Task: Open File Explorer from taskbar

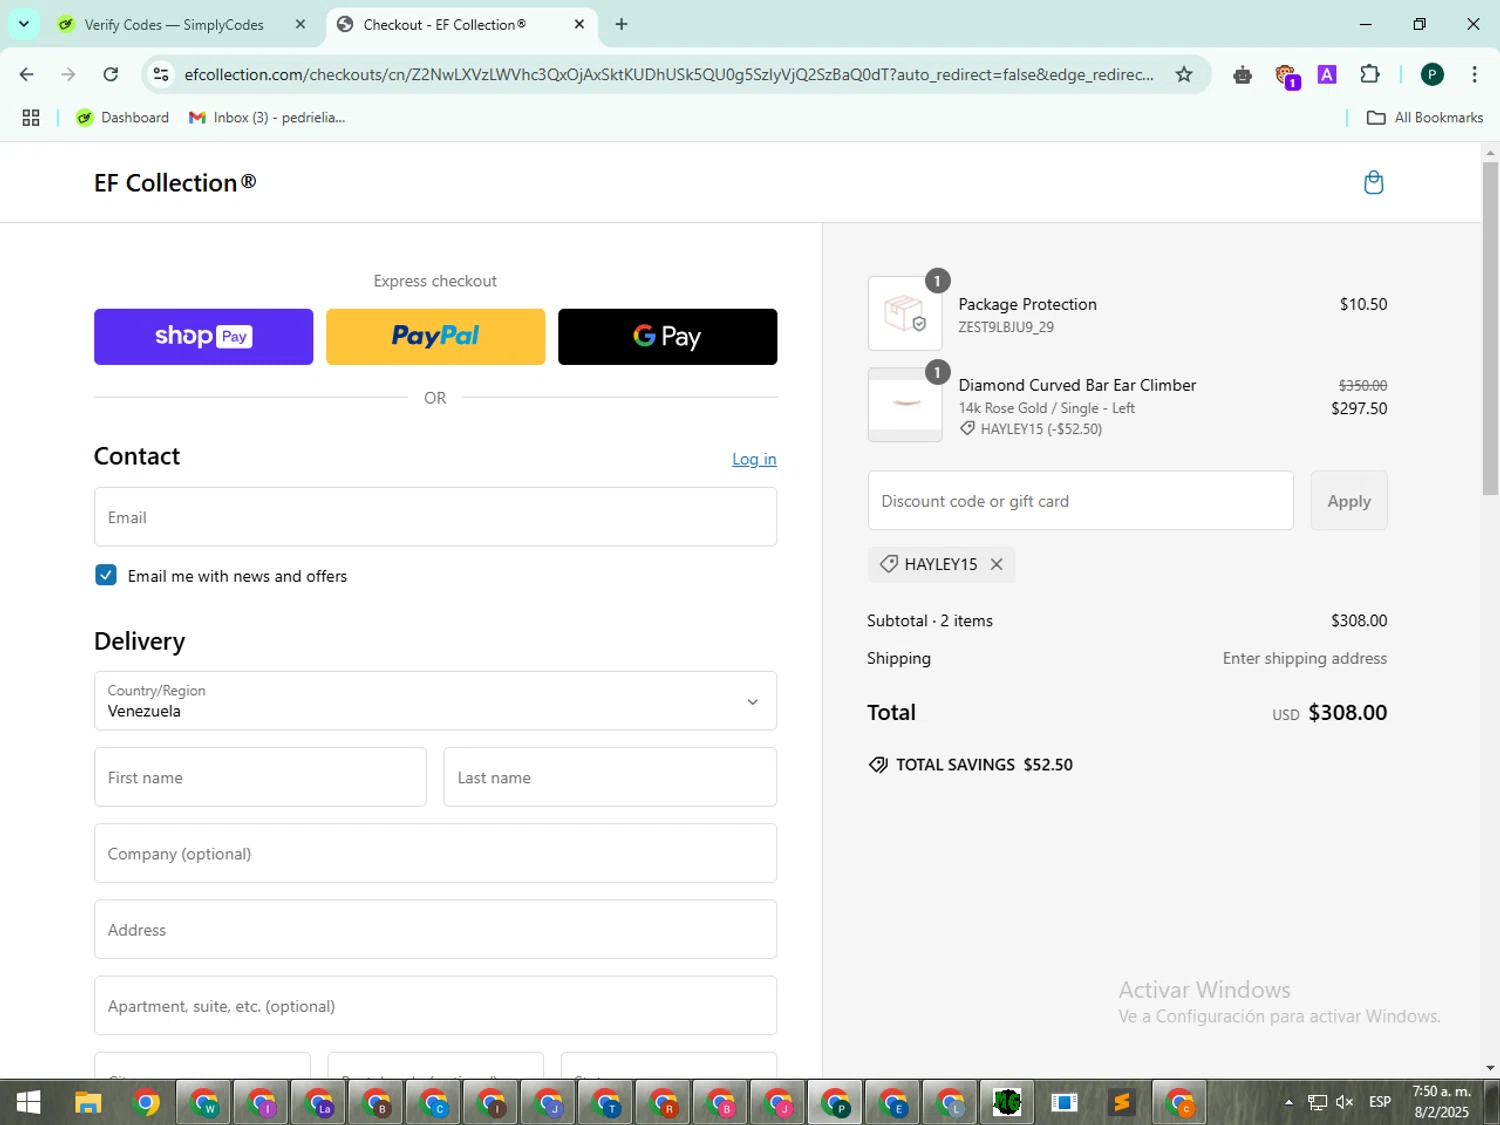Action: (88, 1103)
